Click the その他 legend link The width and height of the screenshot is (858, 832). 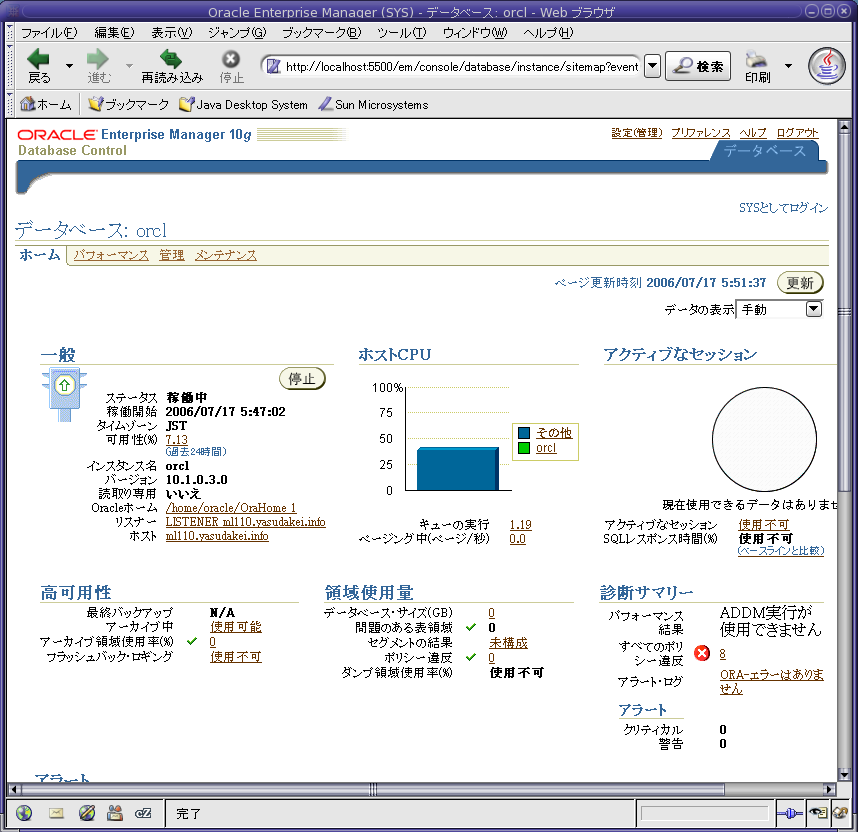pyautogui.click(x=554, y=433)
